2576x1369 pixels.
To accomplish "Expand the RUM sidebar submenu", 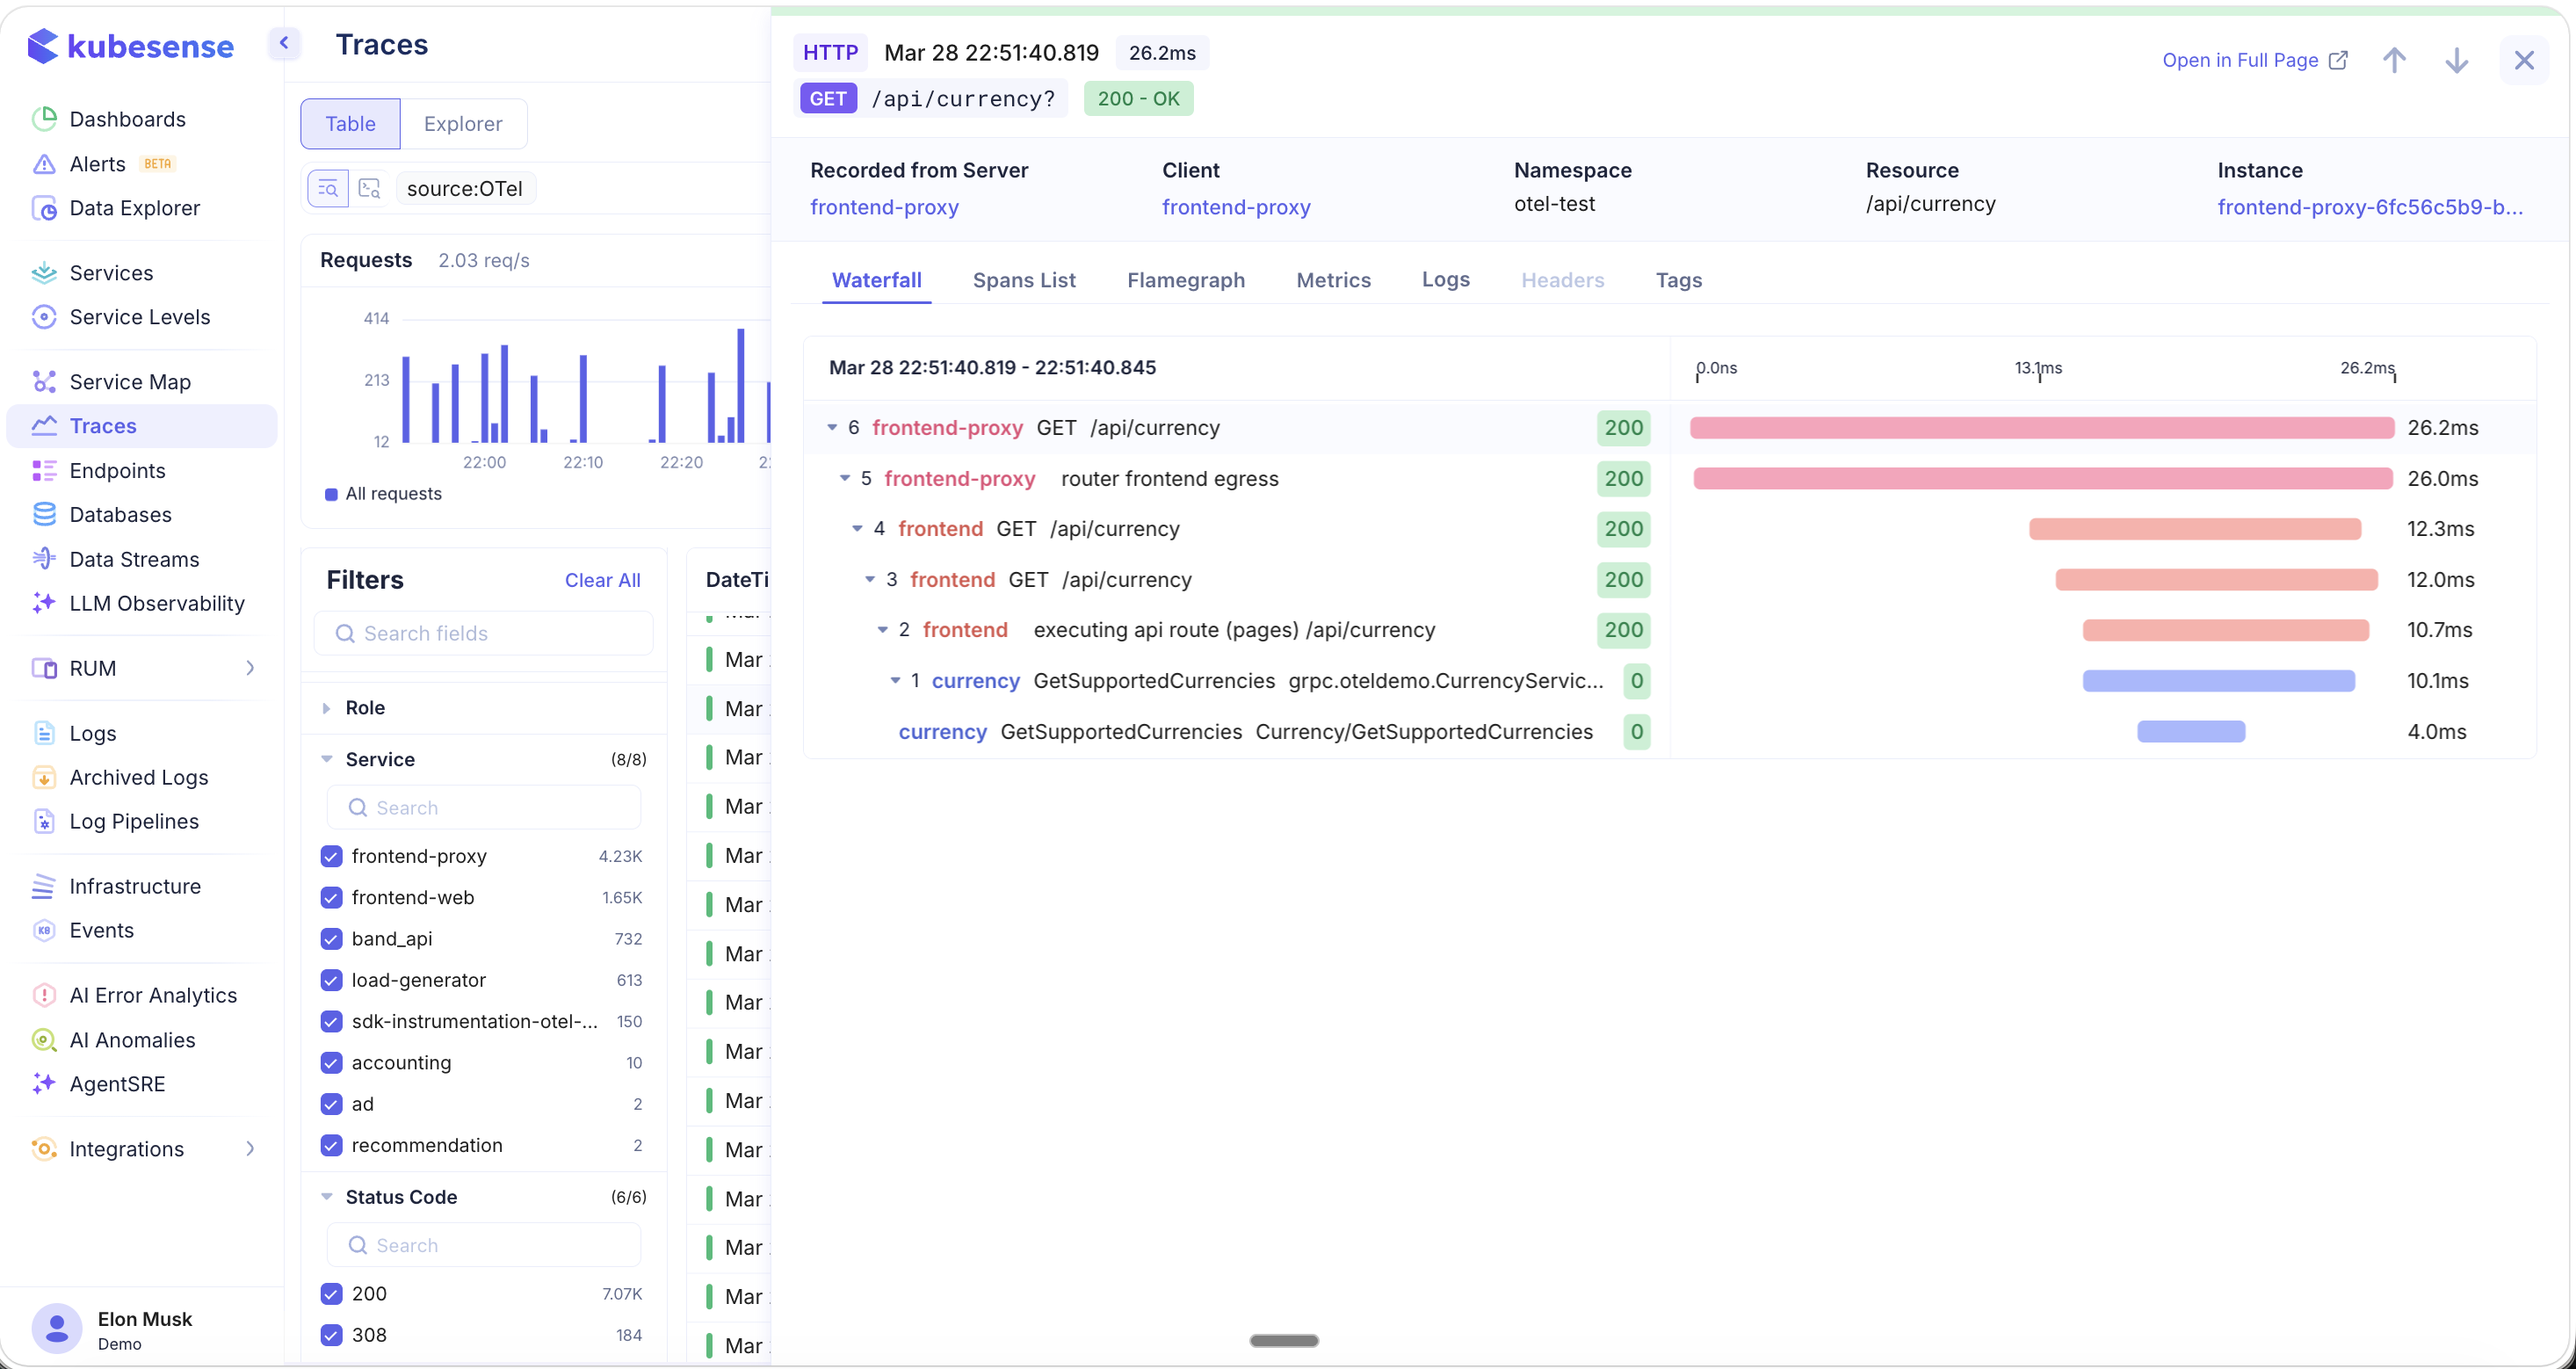I will pyautogui.click(x=250, y=668).
